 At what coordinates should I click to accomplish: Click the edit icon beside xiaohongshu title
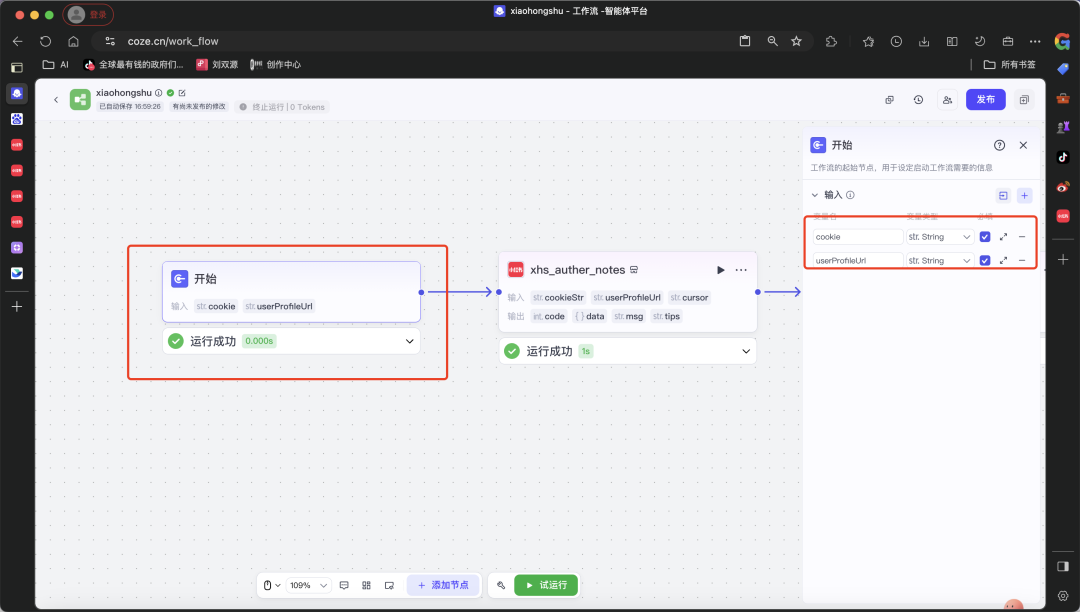182,93
